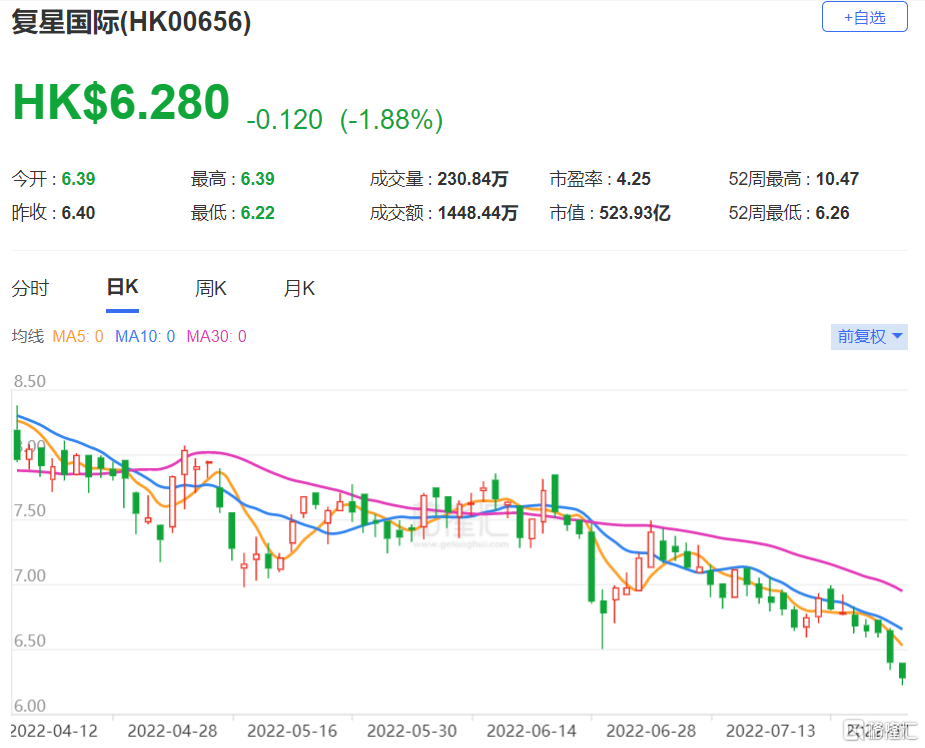Viewport: 925px width, 748px height.
Task: Click the MA30: 0 indicator label
Action: pos(217,336)
